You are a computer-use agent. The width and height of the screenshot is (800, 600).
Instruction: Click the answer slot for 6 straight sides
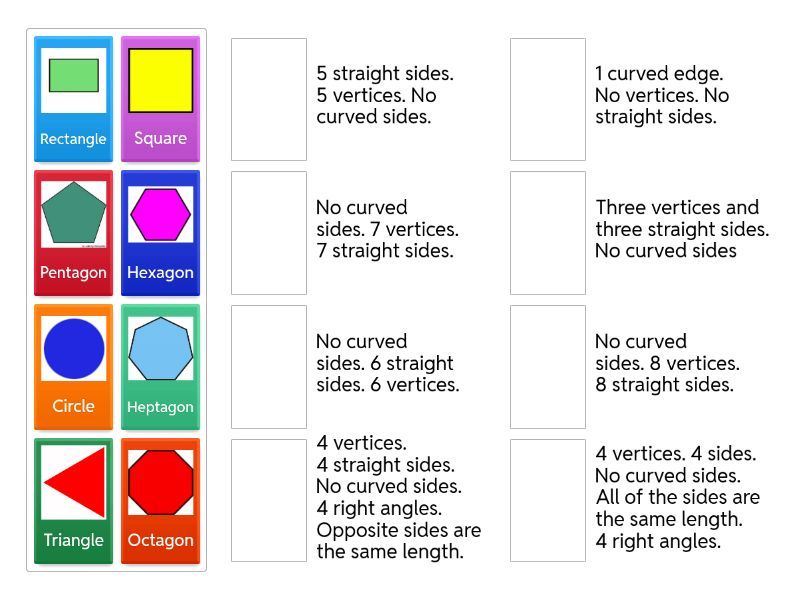269,367
